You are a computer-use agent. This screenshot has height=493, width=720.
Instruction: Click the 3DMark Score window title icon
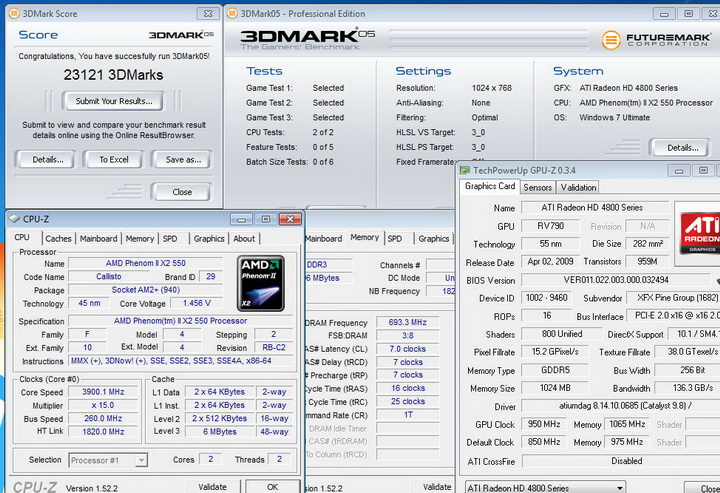tap(14, 13)
